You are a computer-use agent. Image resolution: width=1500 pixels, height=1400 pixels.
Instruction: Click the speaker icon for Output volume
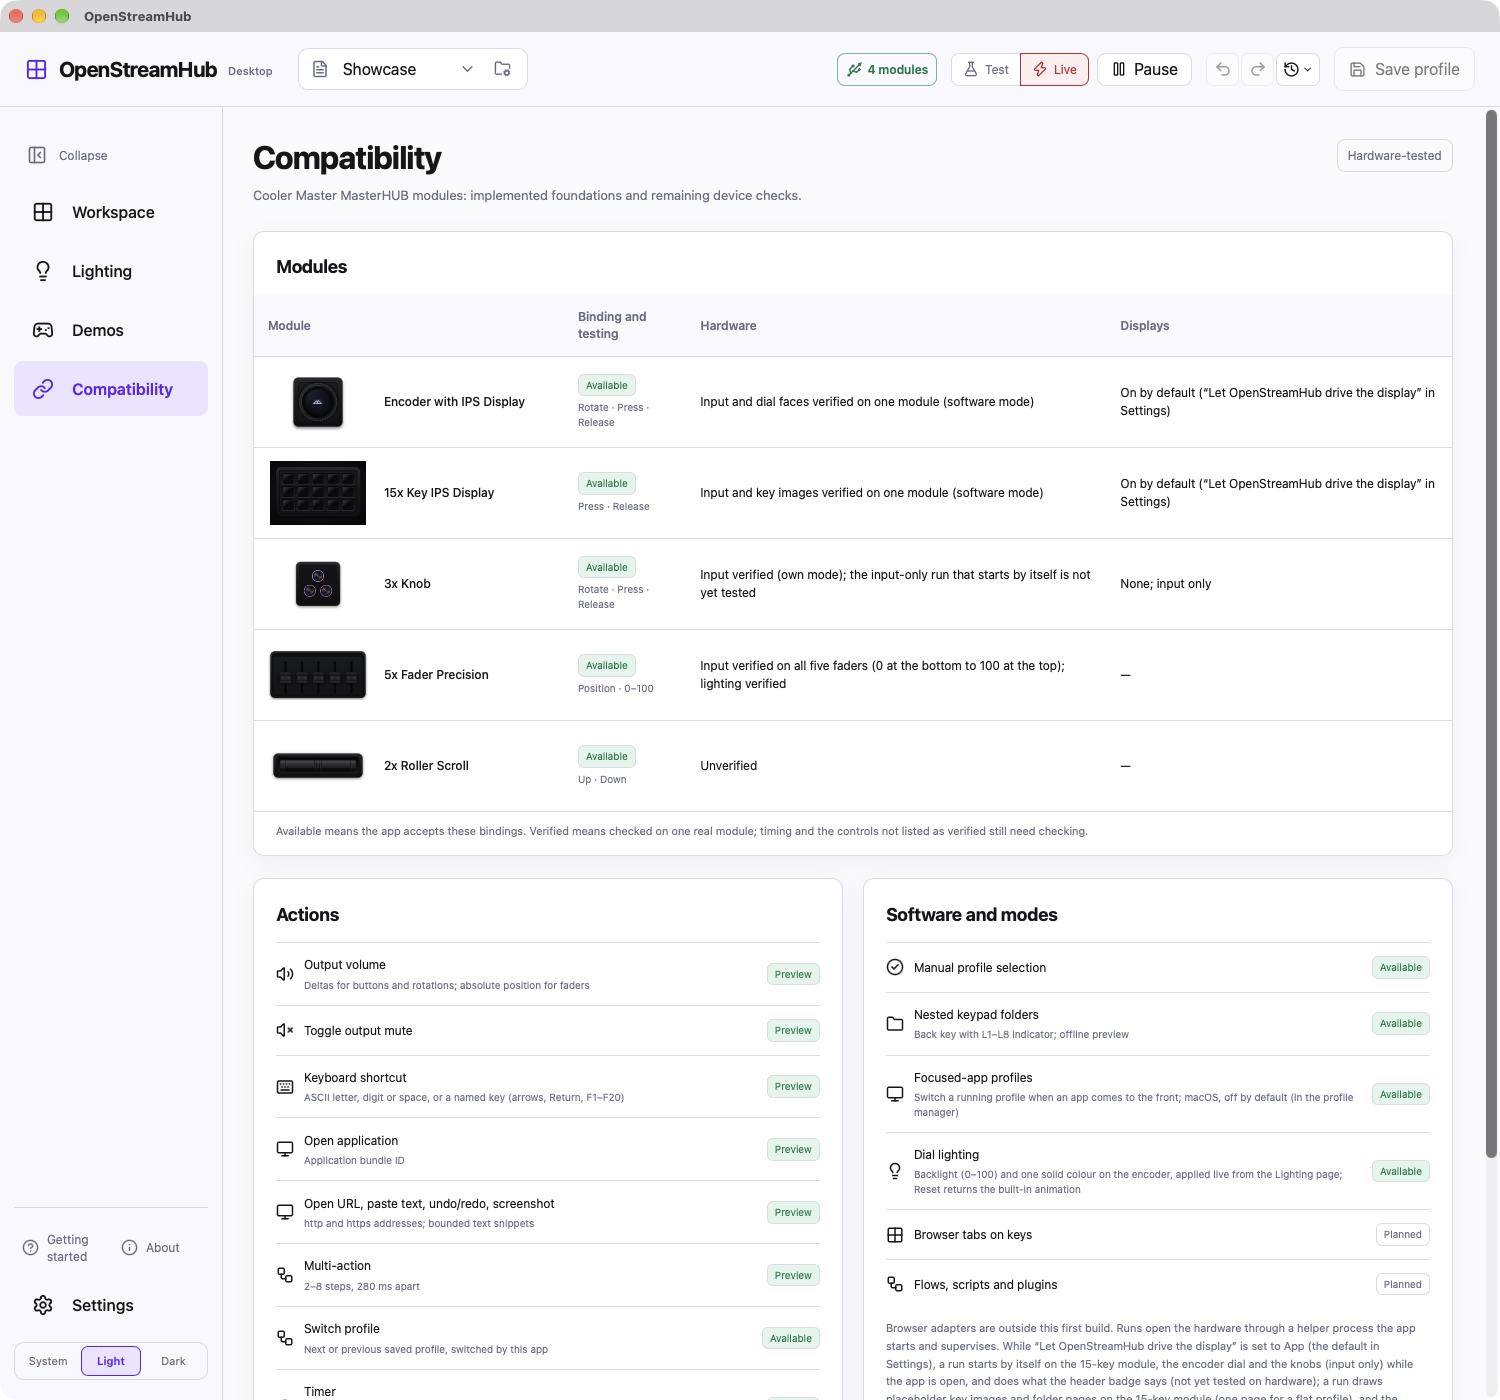click(285, 974)
